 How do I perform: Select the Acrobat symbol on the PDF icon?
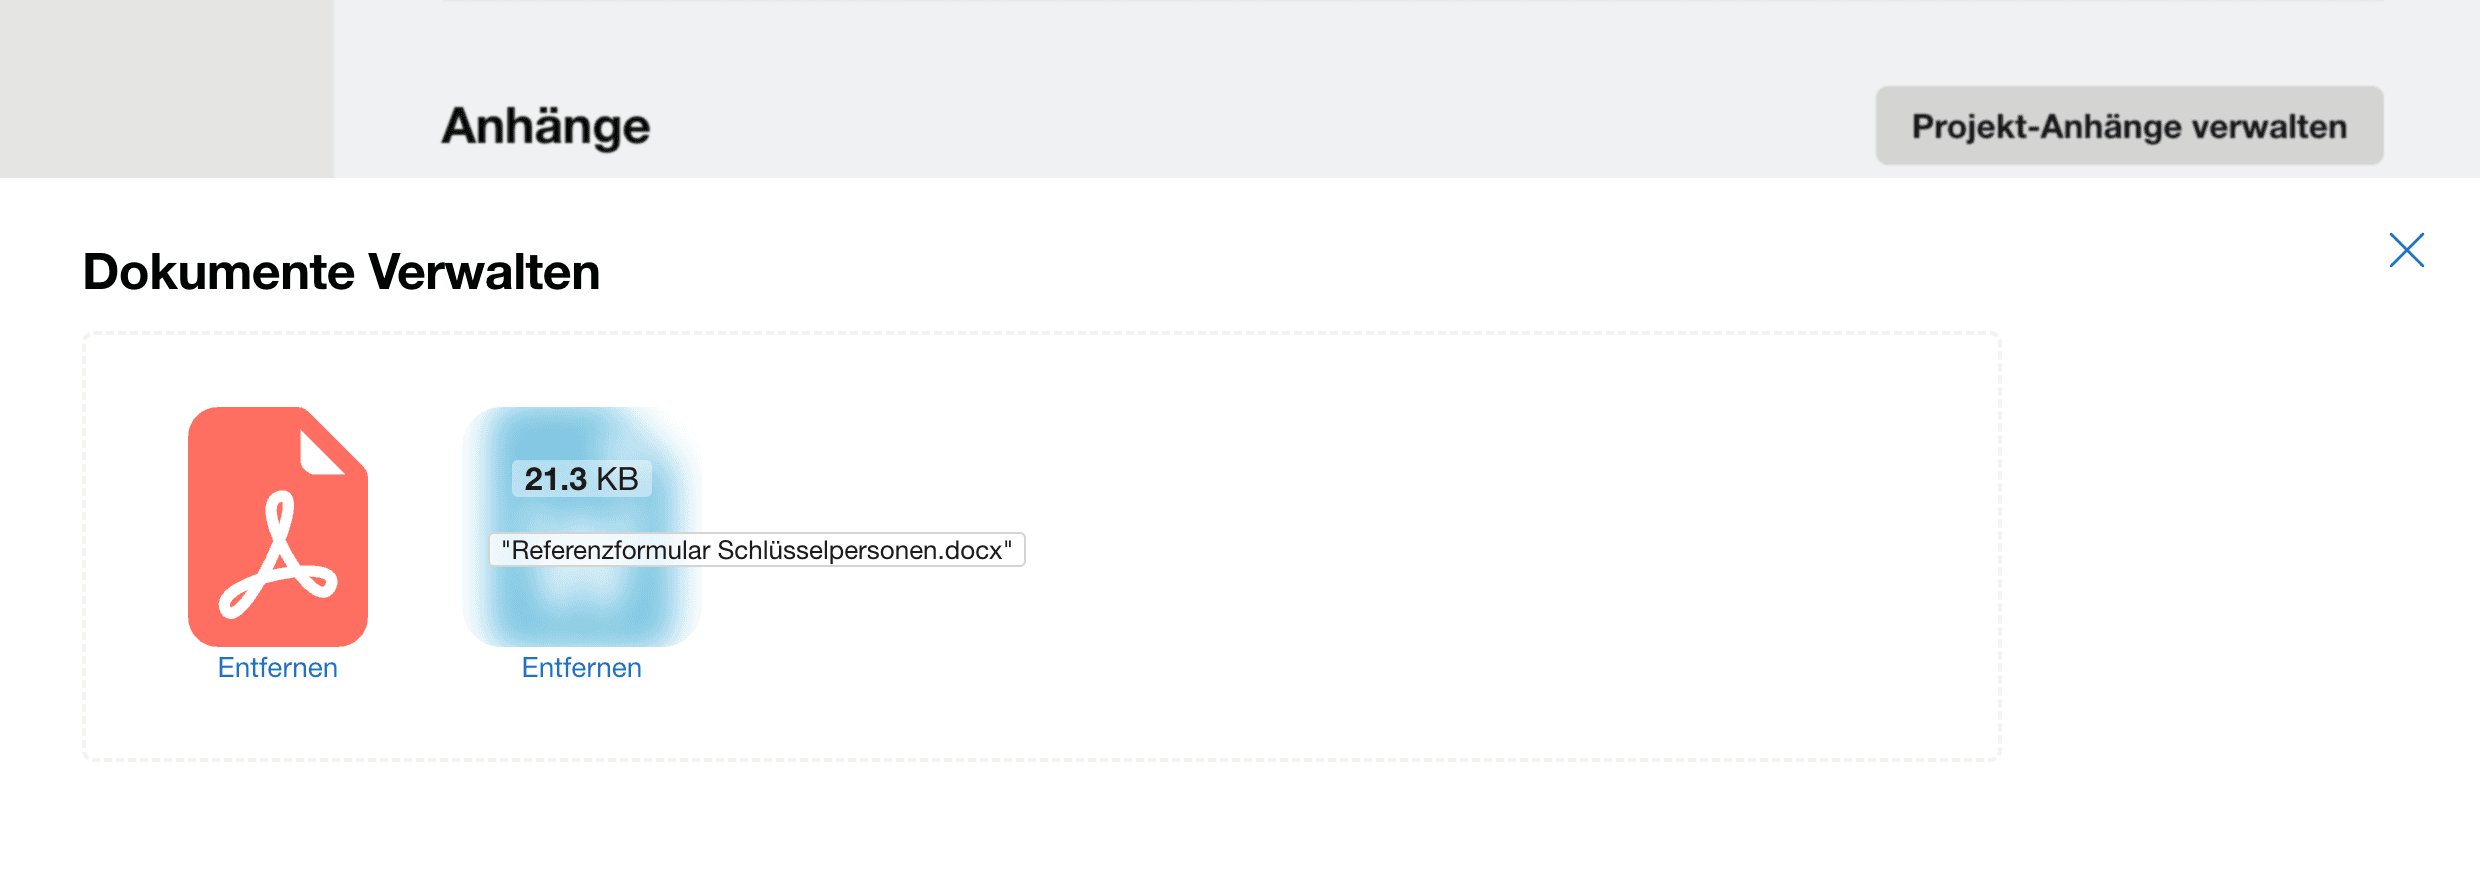[277, 555]
